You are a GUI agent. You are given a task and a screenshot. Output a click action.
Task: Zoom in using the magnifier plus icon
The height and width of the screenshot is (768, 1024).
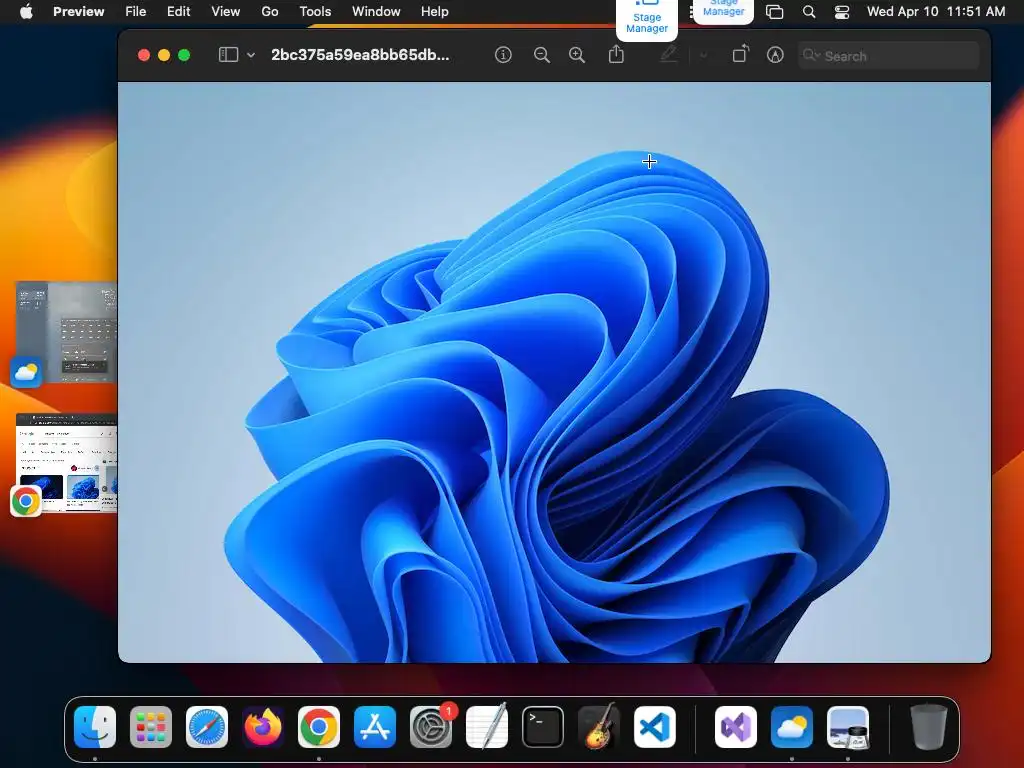coord(577,55)
